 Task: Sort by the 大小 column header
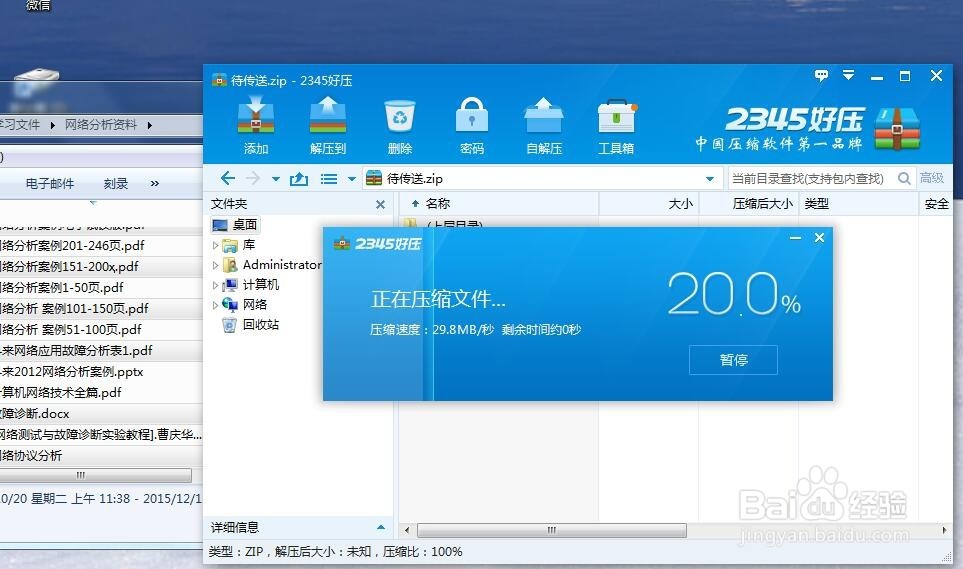point(649,203)
